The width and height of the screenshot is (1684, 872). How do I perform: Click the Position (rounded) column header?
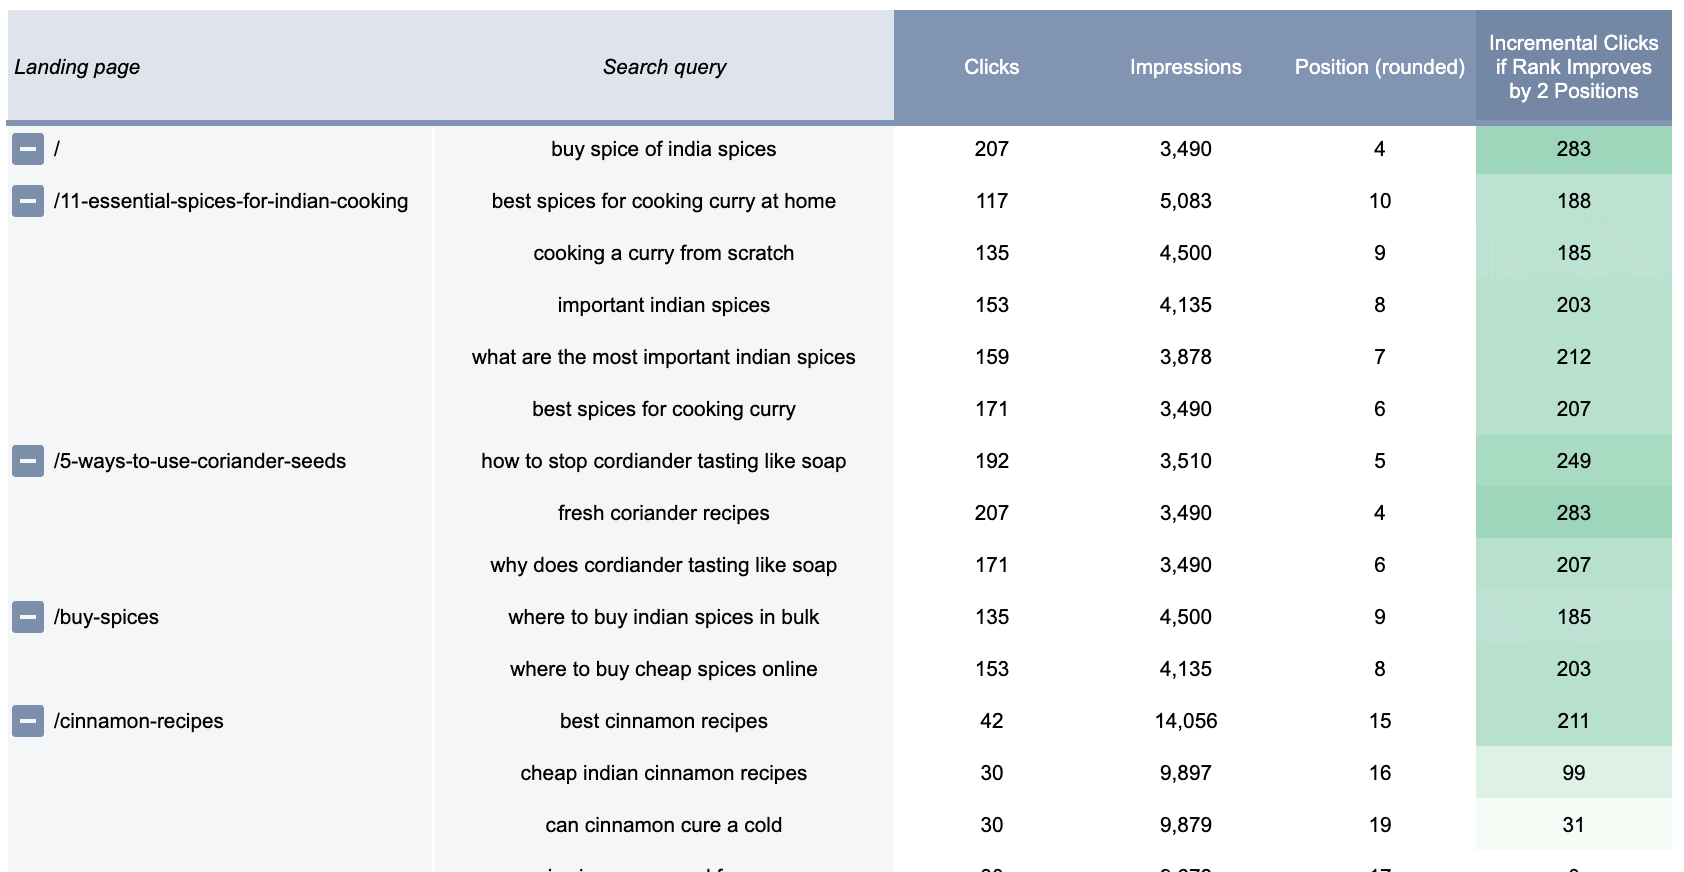(x=1377, y=68)
